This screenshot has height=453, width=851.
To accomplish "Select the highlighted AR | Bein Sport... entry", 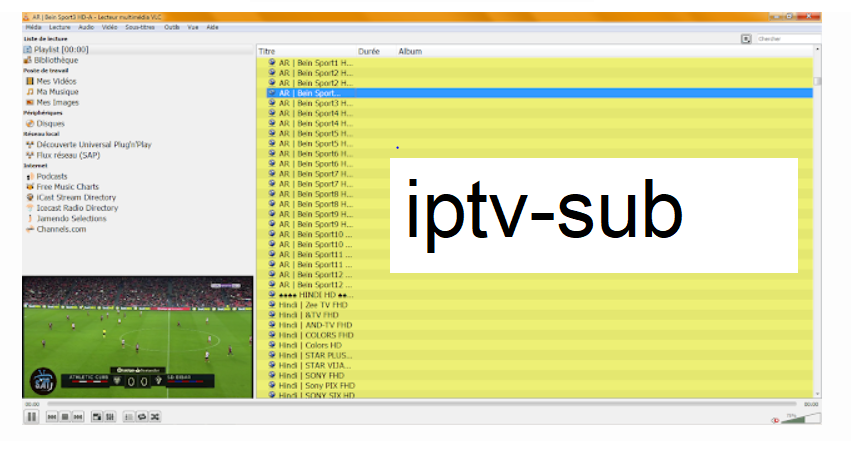I will click(540, 93).
